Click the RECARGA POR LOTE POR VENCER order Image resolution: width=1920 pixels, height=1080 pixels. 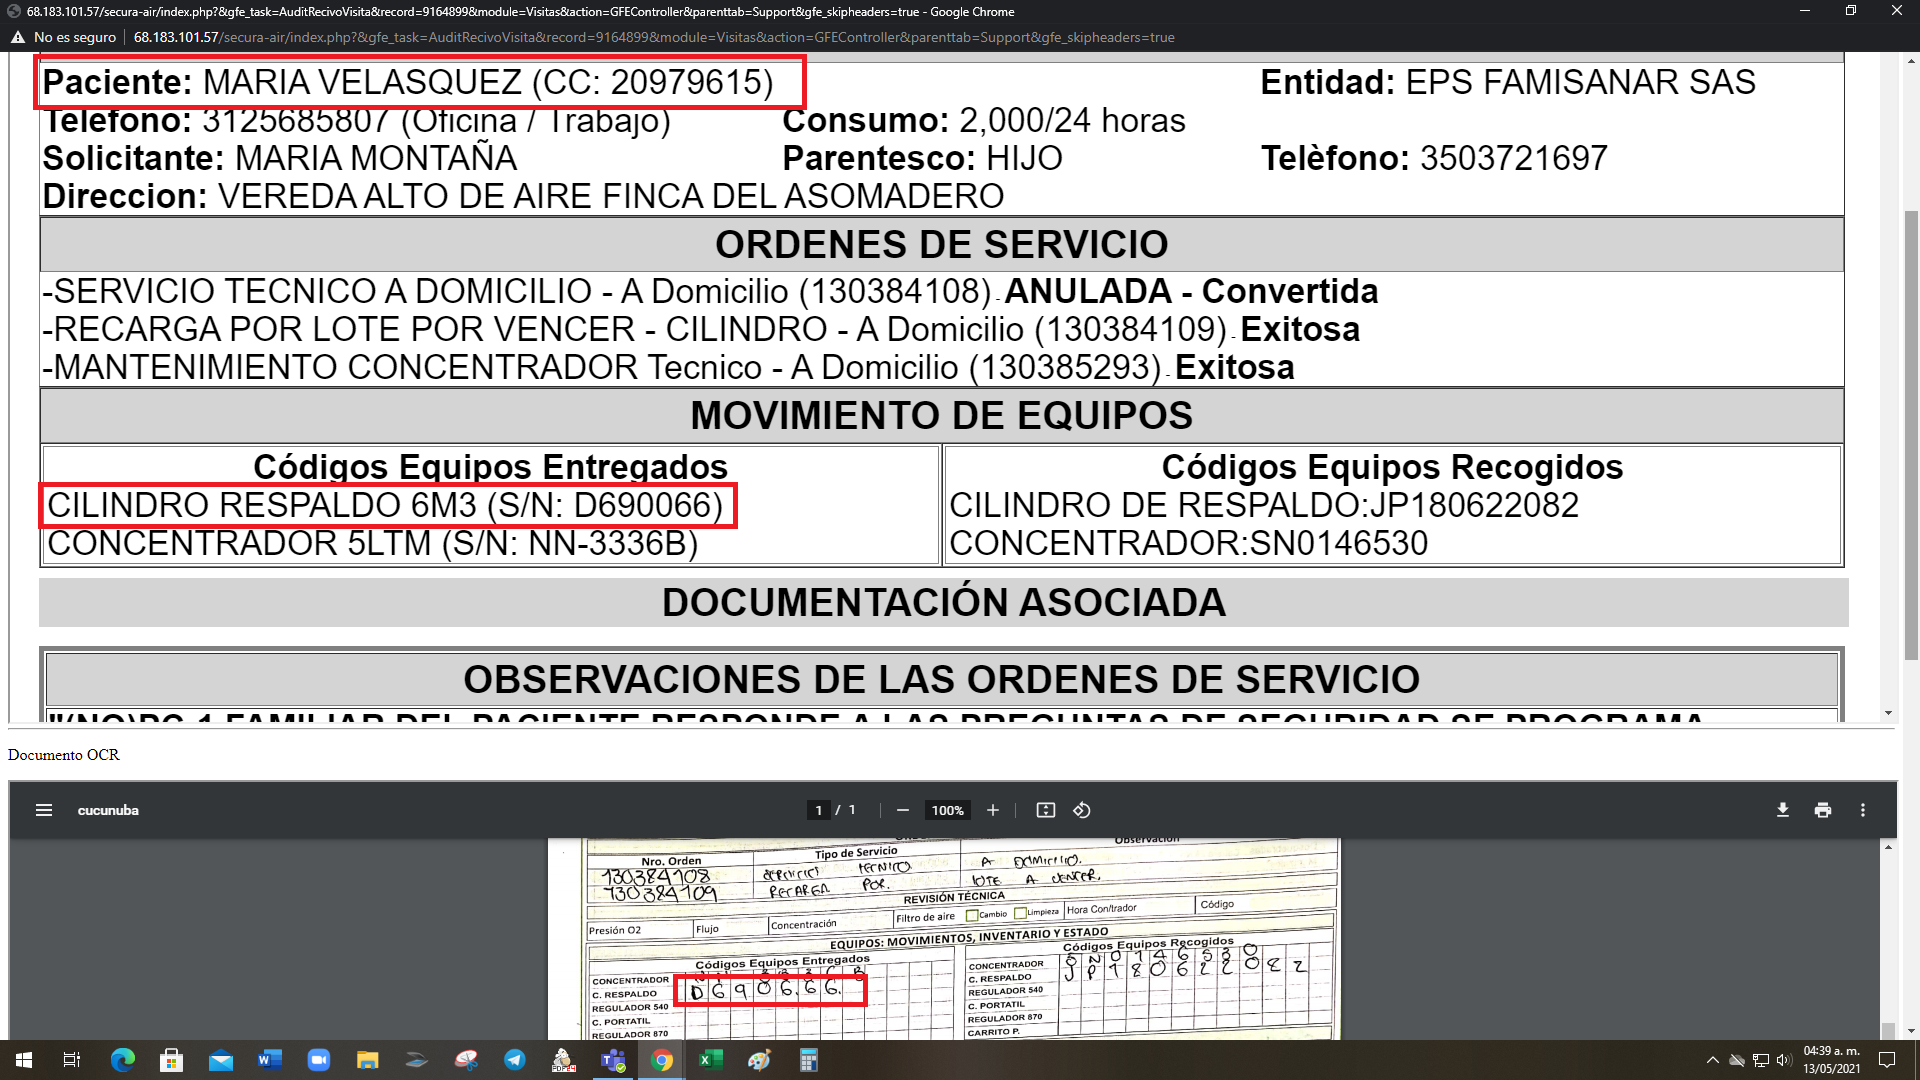(x=701, y=329)
